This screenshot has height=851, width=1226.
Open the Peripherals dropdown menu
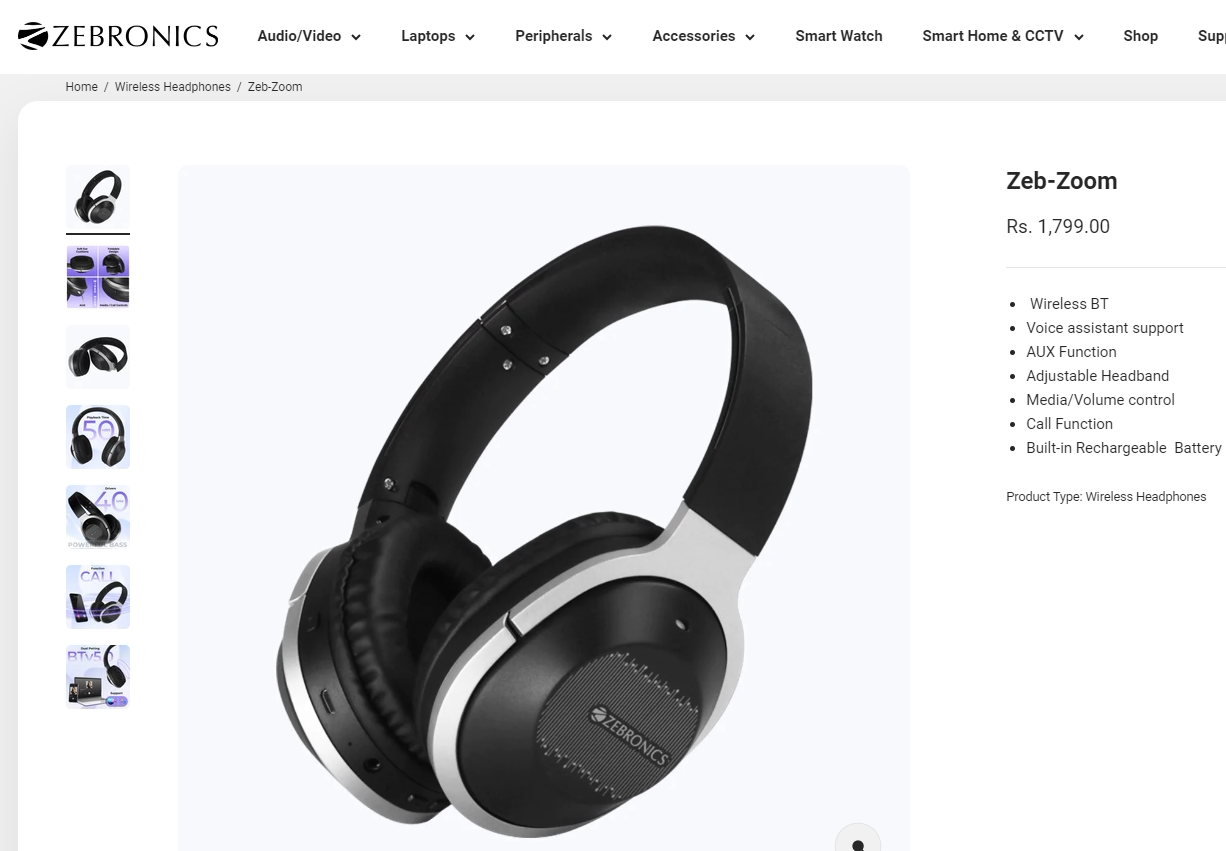click(563, 36)
